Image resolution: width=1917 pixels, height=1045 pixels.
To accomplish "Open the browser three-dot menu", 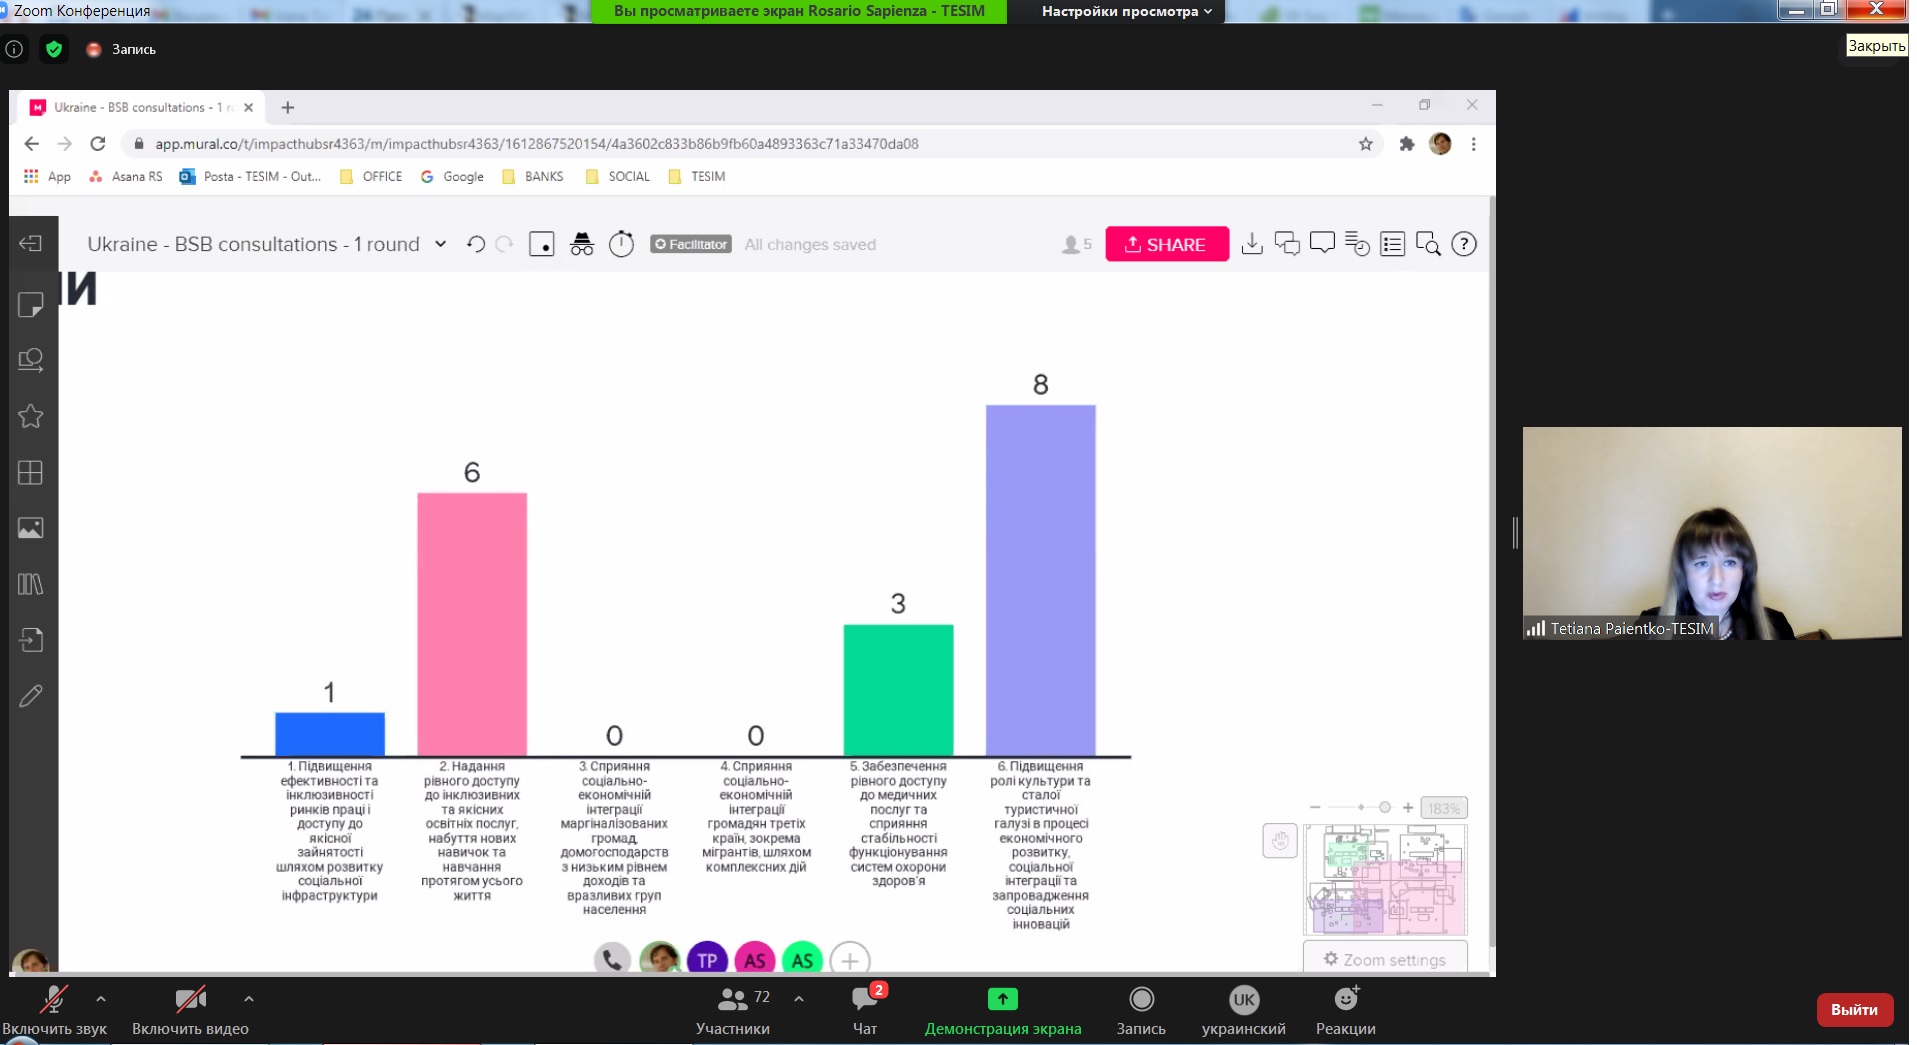I will point(1474,144).
